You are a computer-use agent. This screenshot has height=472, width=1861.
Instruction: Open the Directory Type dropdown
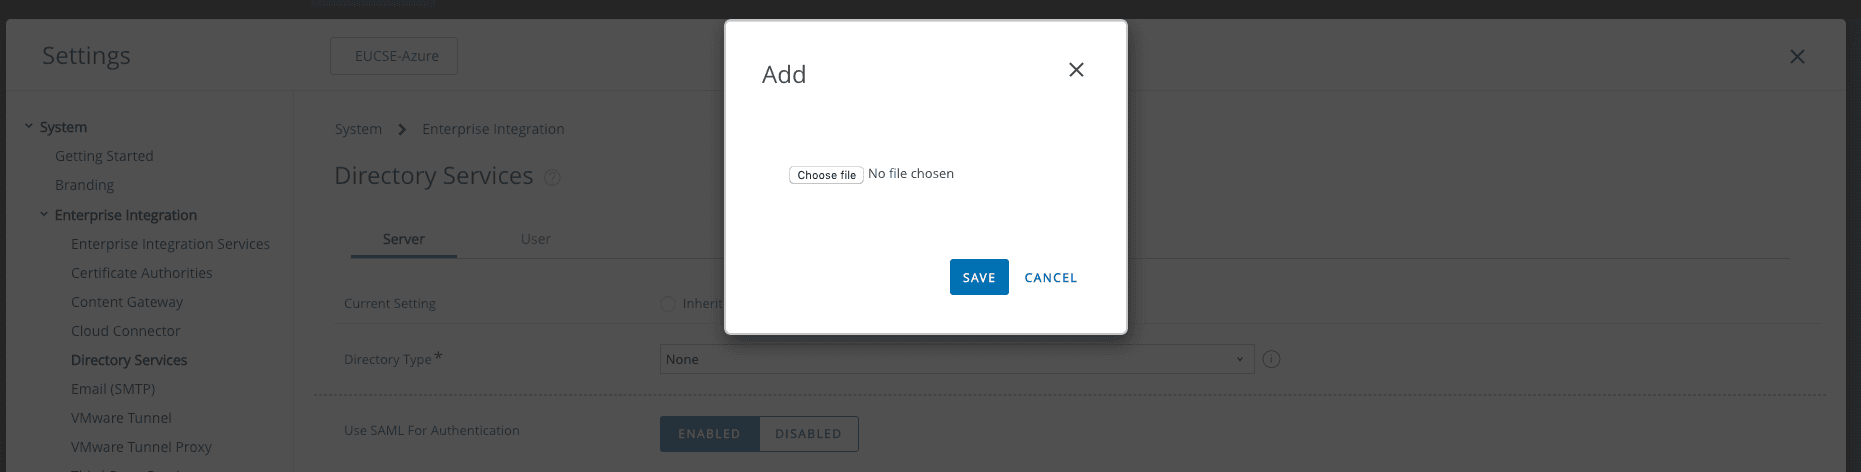pos(957,359)
